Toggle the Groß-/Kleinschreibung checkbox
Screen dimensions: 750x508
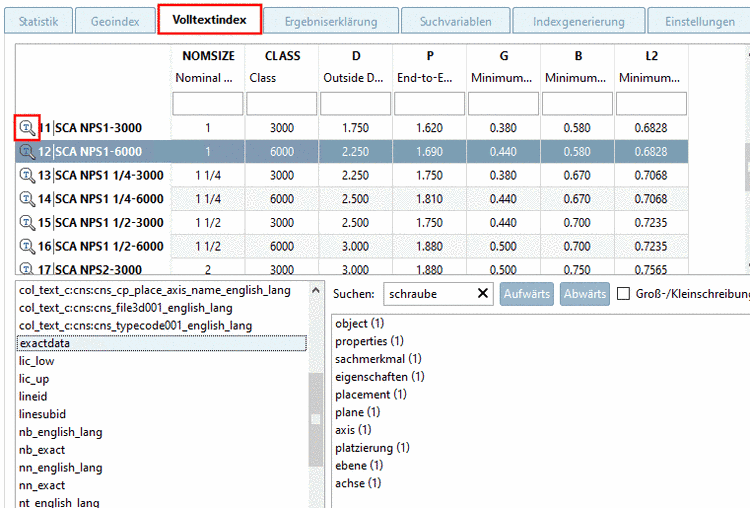[623, 294]
